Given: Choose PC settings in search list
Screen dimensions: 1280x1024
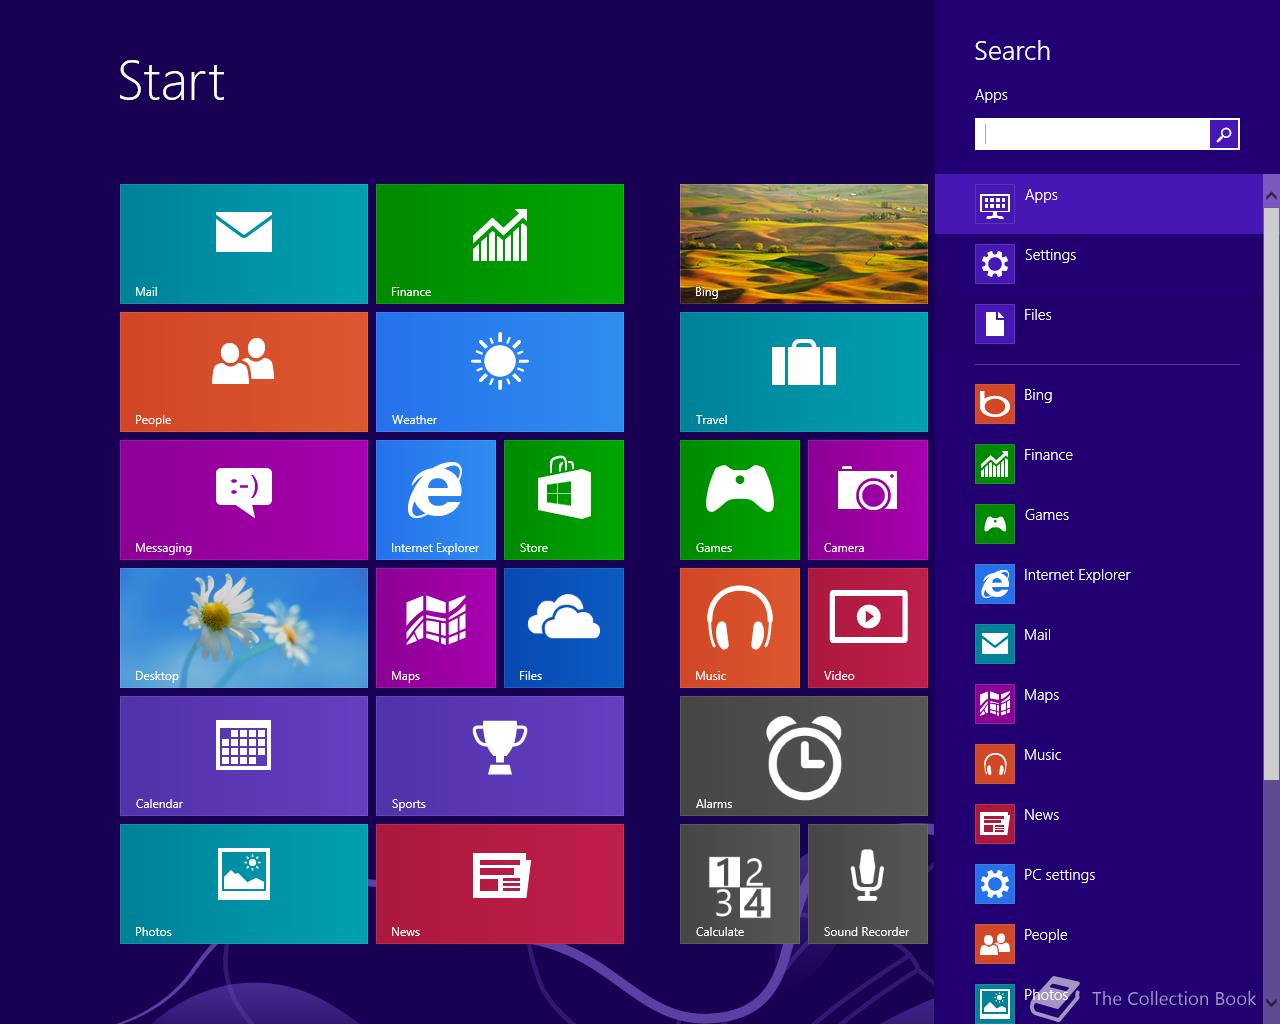Looking at the screenshot, I should point(1099,884).
